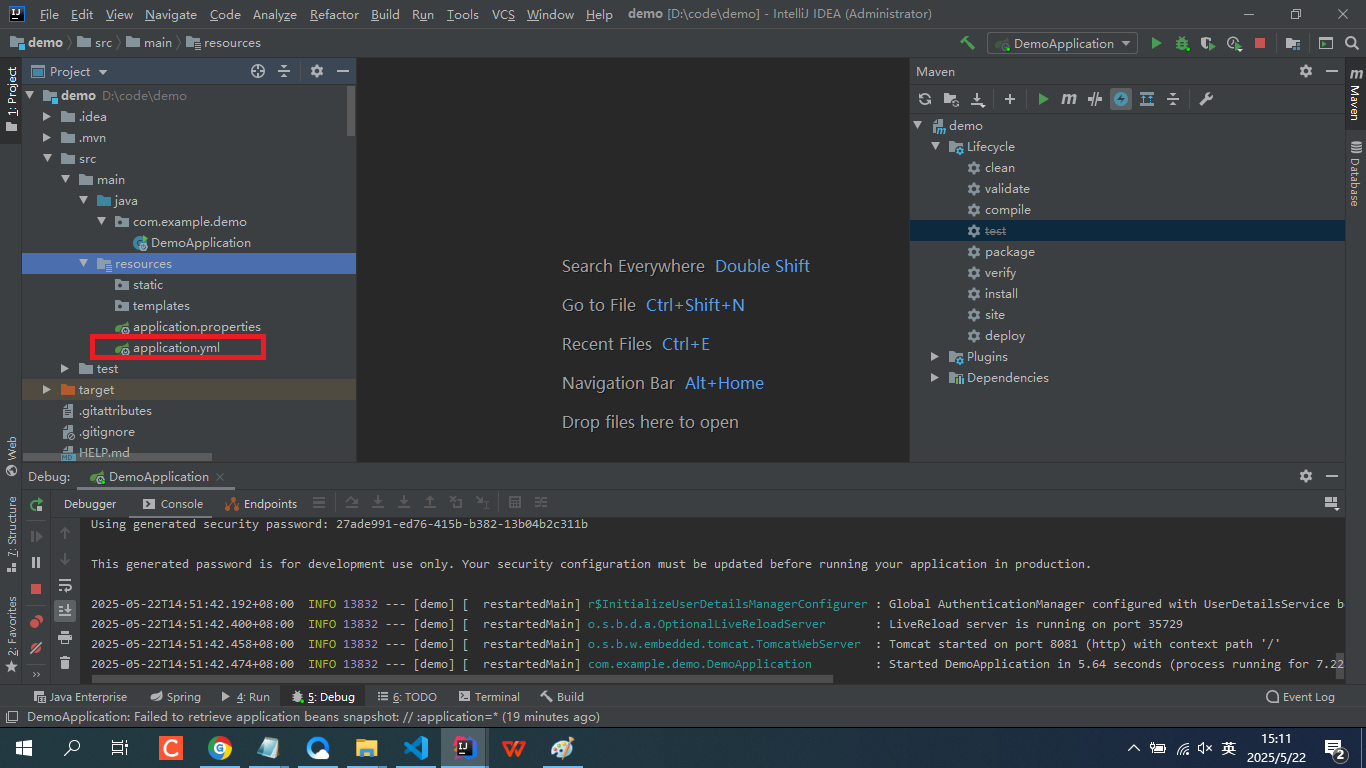Switch to Endpoints tab
This screenshot has width=1366, height=768.
click(x=262, y=504)
